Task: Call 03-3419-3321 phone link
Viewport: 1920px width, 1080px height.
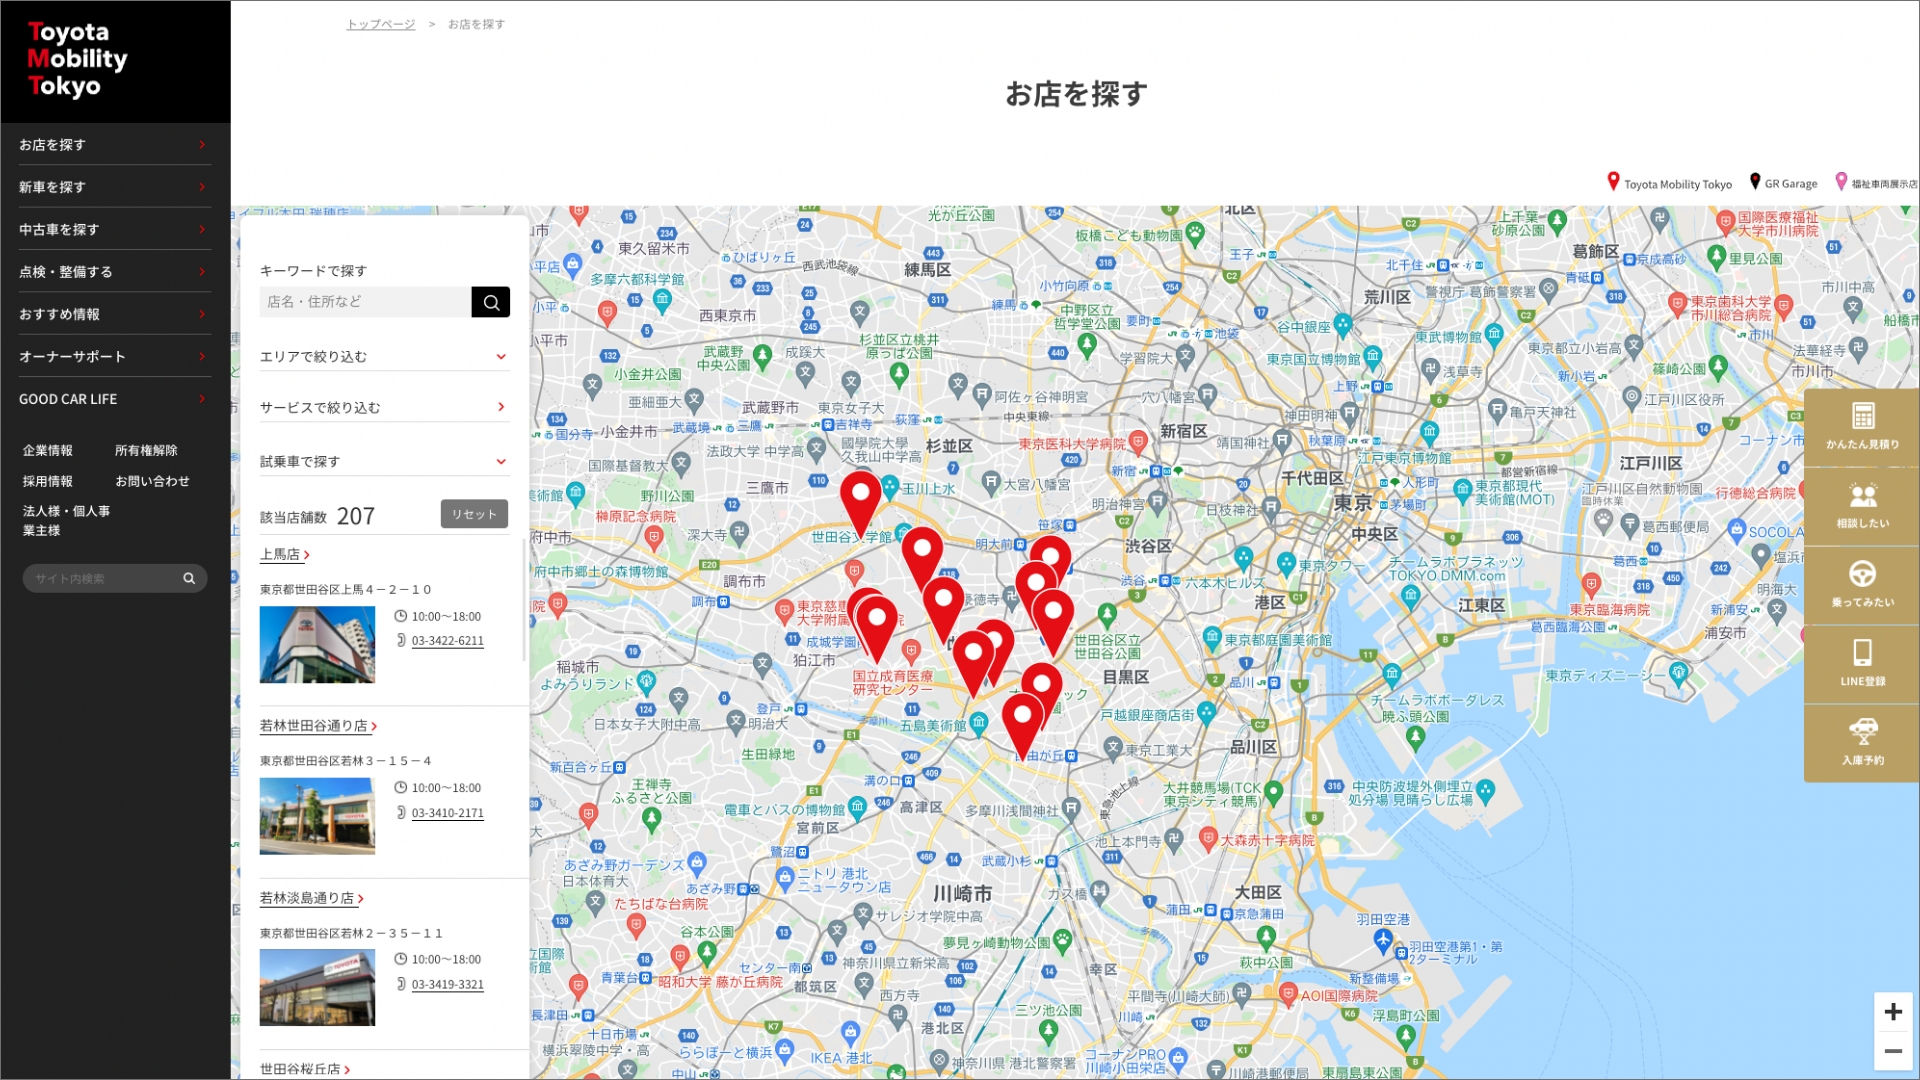Action: click(448, 985)
